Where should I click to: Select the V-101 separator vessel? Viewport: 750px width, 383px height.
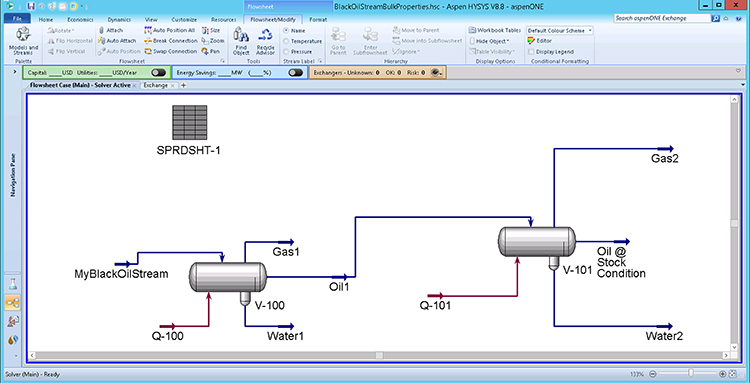537,242
